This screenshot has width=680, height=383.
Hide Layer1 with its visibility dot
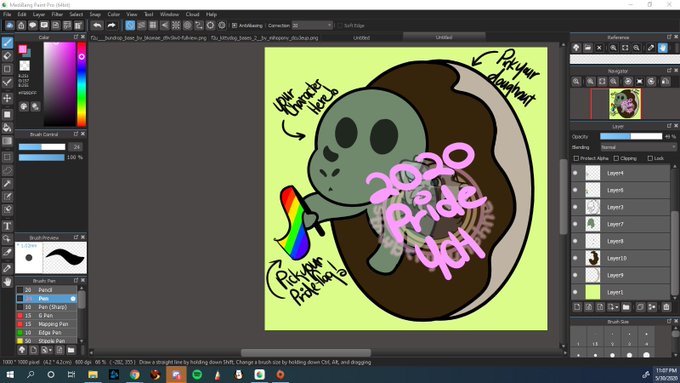click(x=575, y=292)
